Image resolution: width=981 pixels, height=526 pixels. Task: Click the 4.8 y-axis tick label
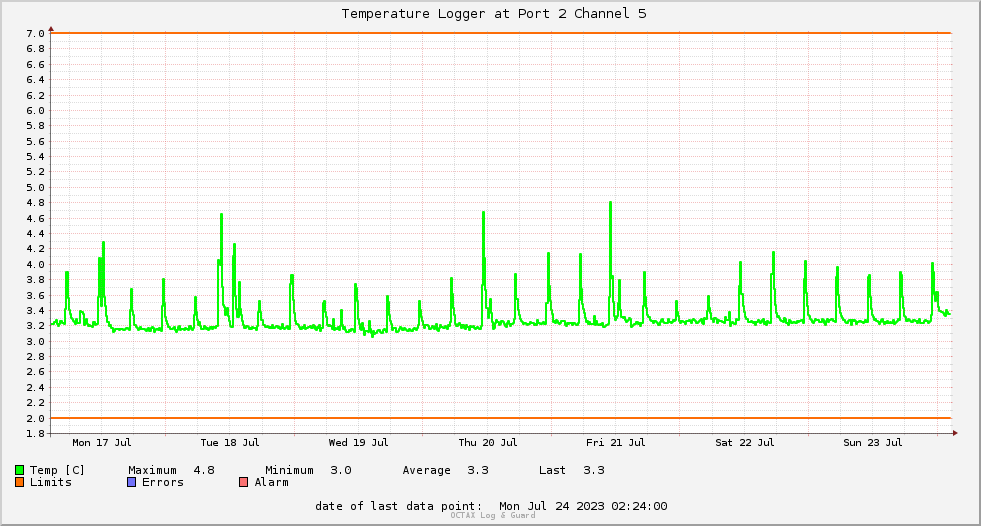pos(36,203)
